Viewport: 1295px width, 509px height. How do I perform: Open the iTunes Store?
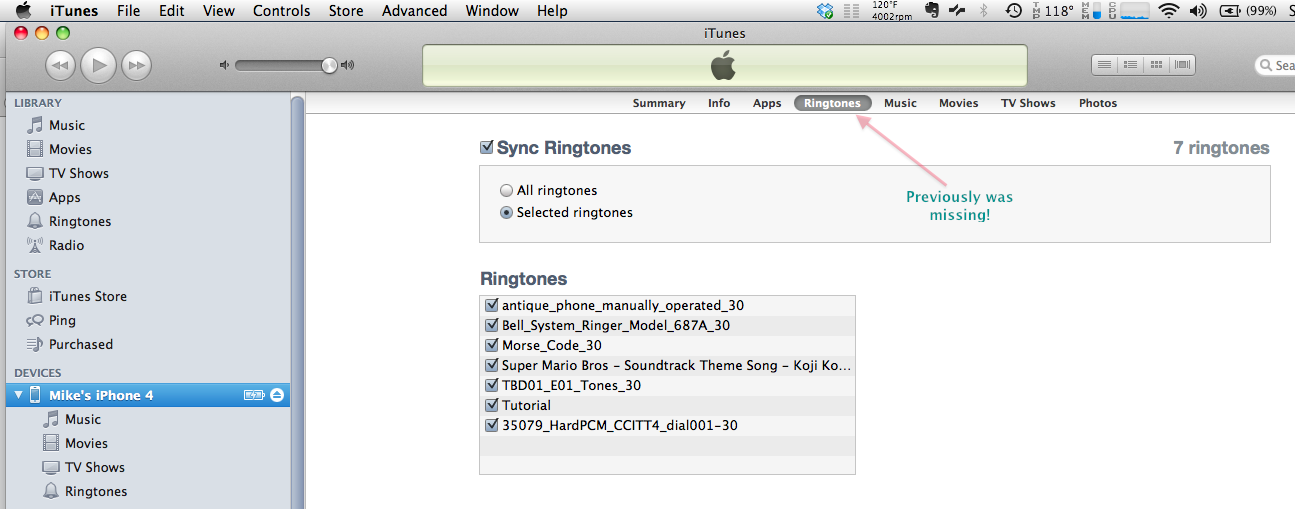pyautogui.click(x=76, y=296)
